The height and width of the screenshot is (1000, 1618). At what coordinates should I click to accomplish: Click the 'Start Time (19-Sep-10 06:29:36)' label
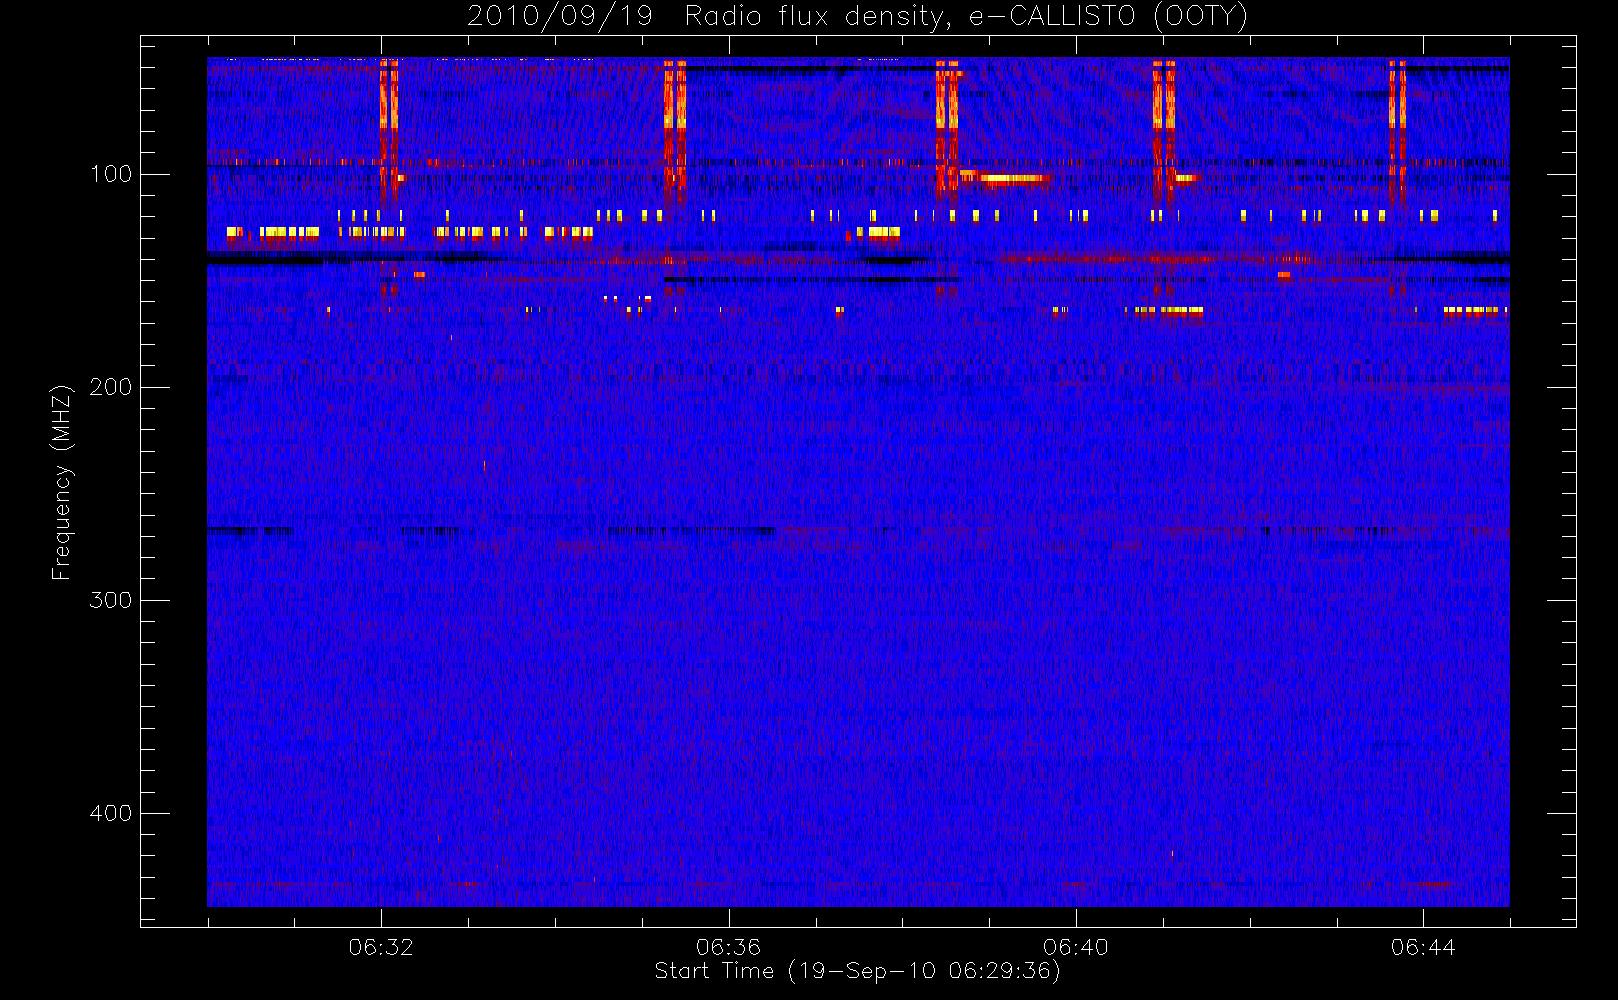858,971
